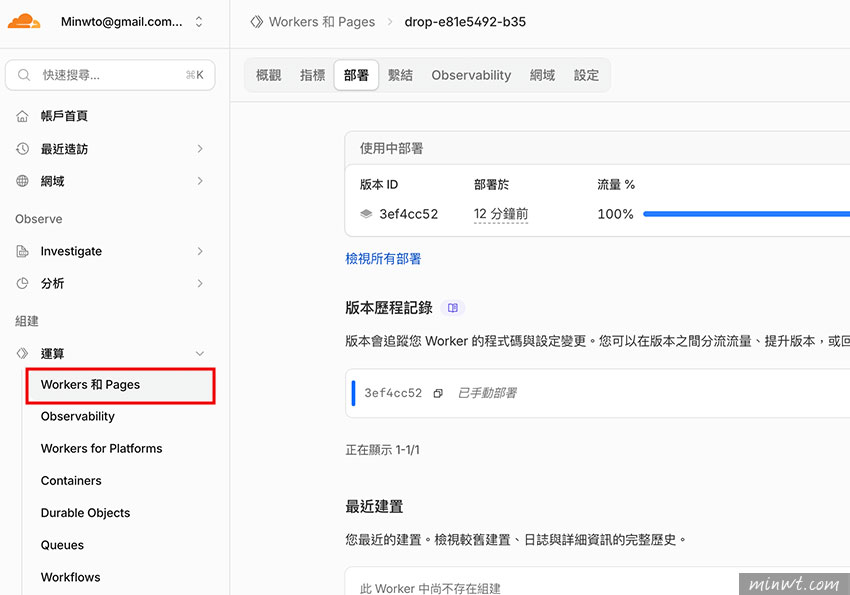Click the 100% traffic value

coord(615,214)
